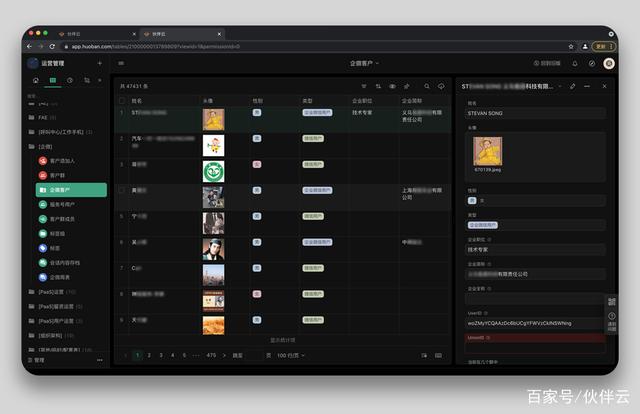This screenshot has width=640, height=414.
Task: Open the notification bell icon
Action: point(575,63)
